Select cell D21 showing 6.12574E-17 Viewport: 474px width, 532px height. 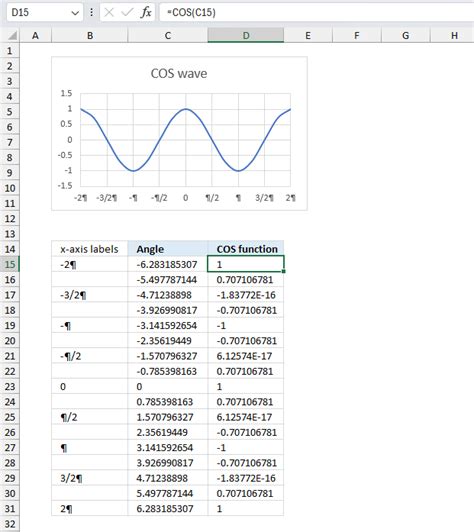pos(246,356)
